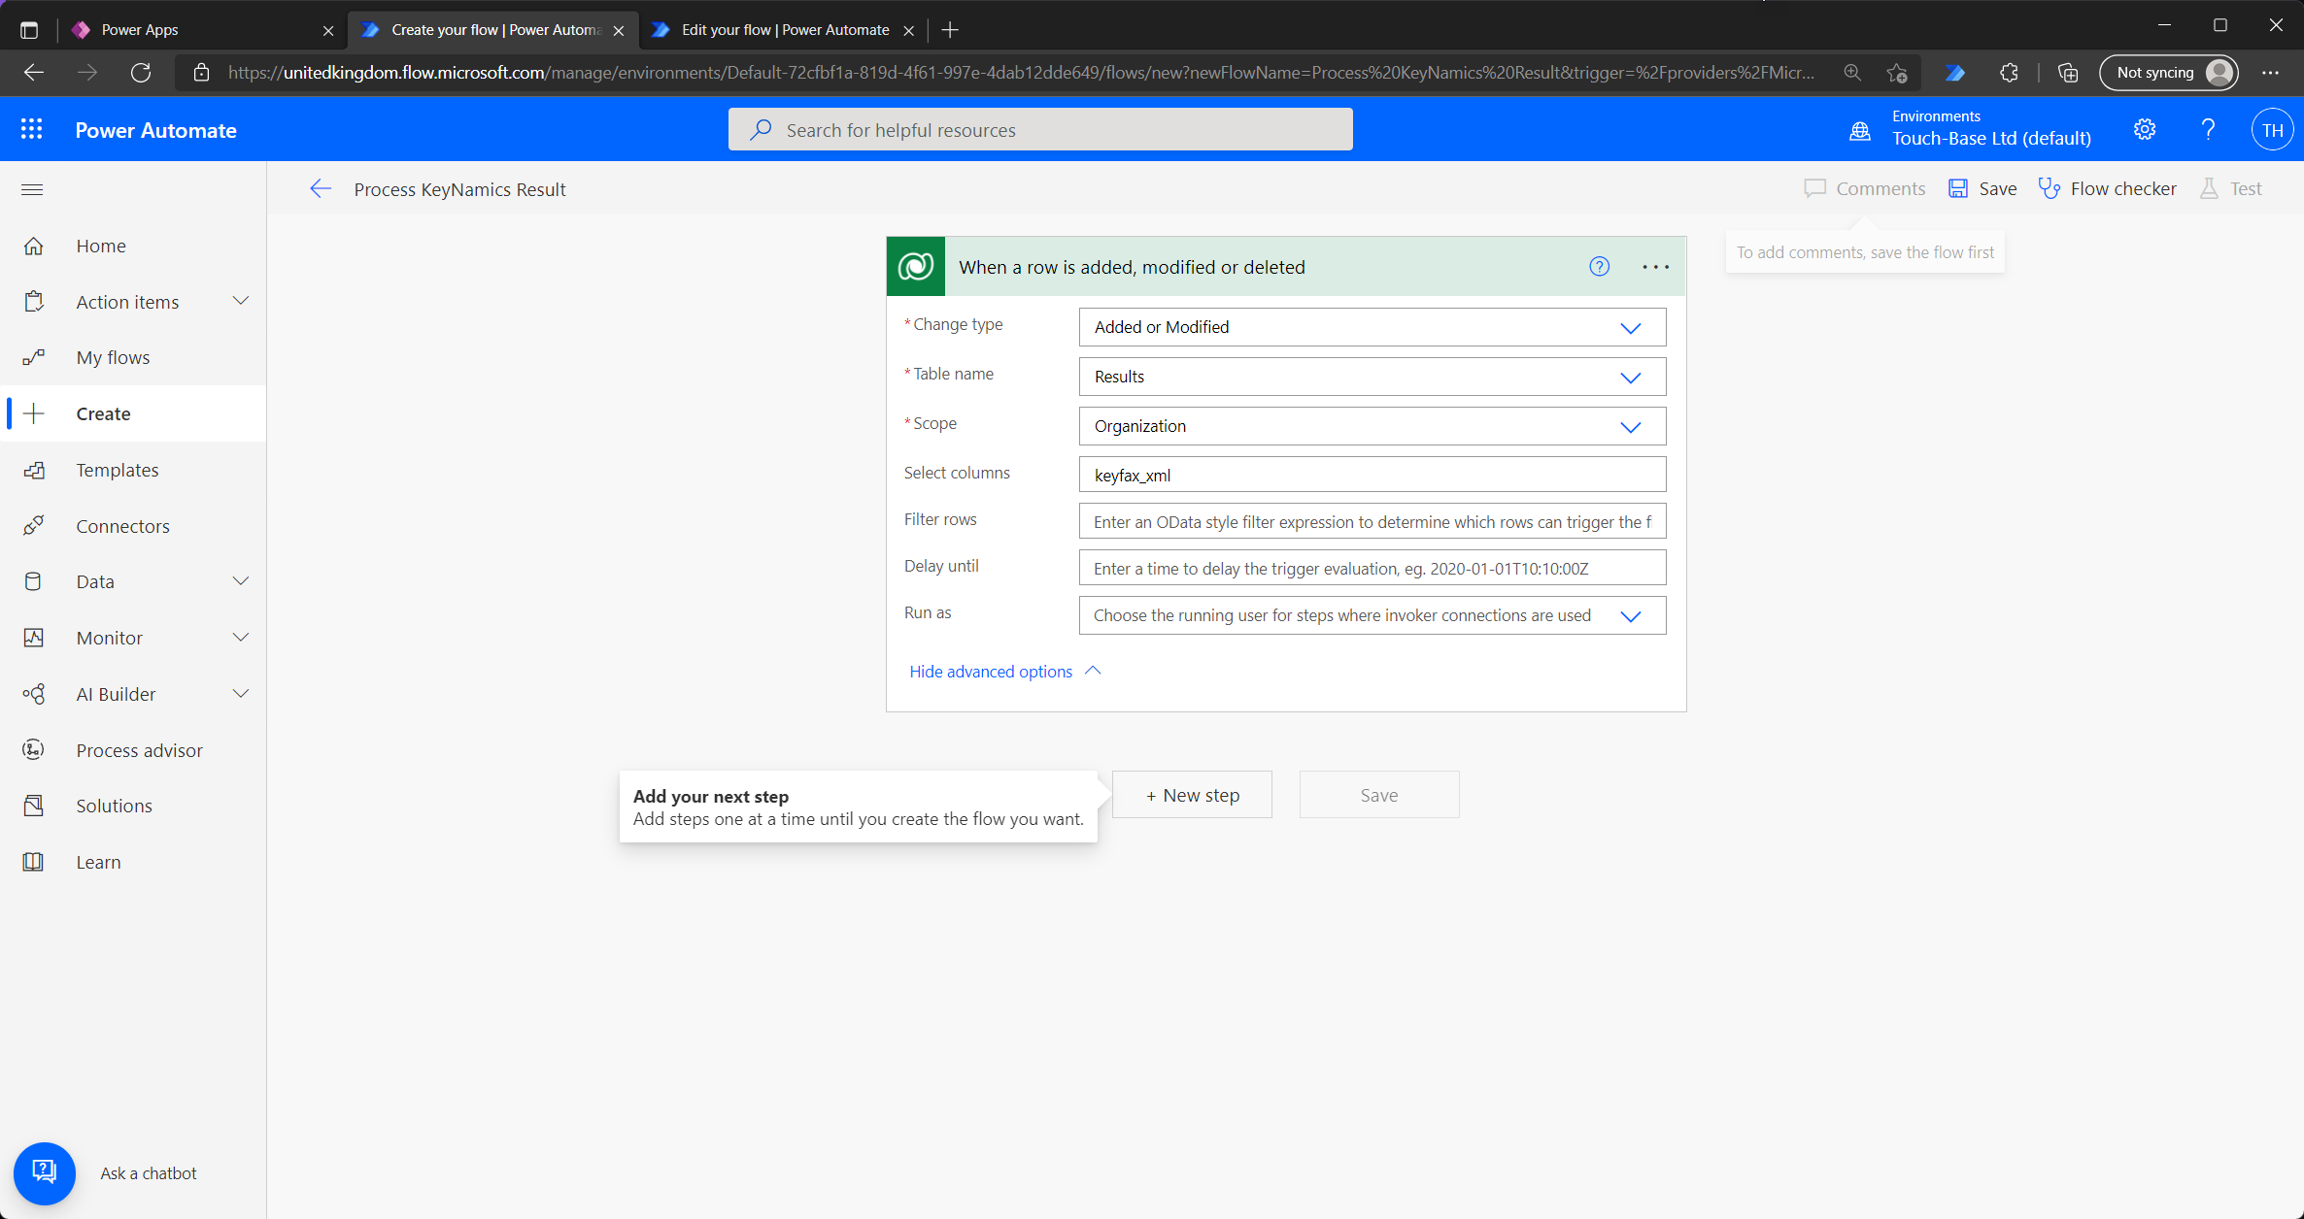Image resolution: width=2304 pixels, height=1219 pixels.
Task: Click the trigger help question mark icon
Action: tap(1599, 266)
